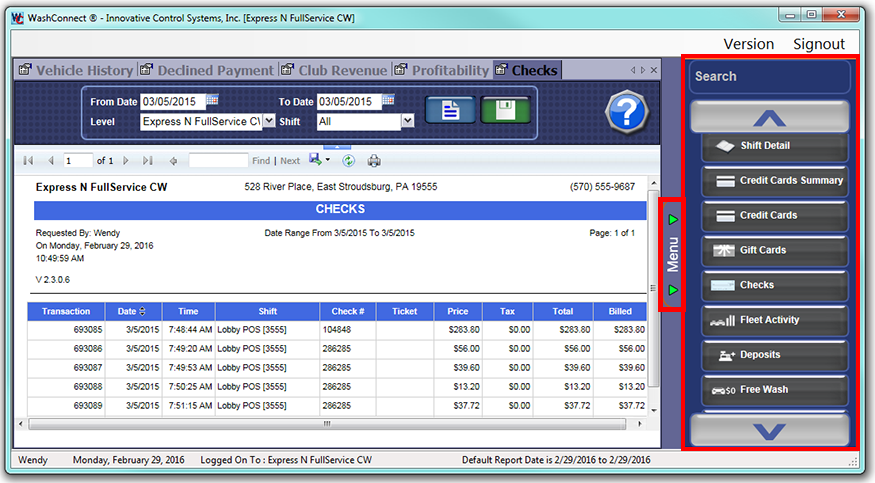Open the Credit Cards Summary report
The width and height of the screenshot is (875, 483).
(775, 181)
